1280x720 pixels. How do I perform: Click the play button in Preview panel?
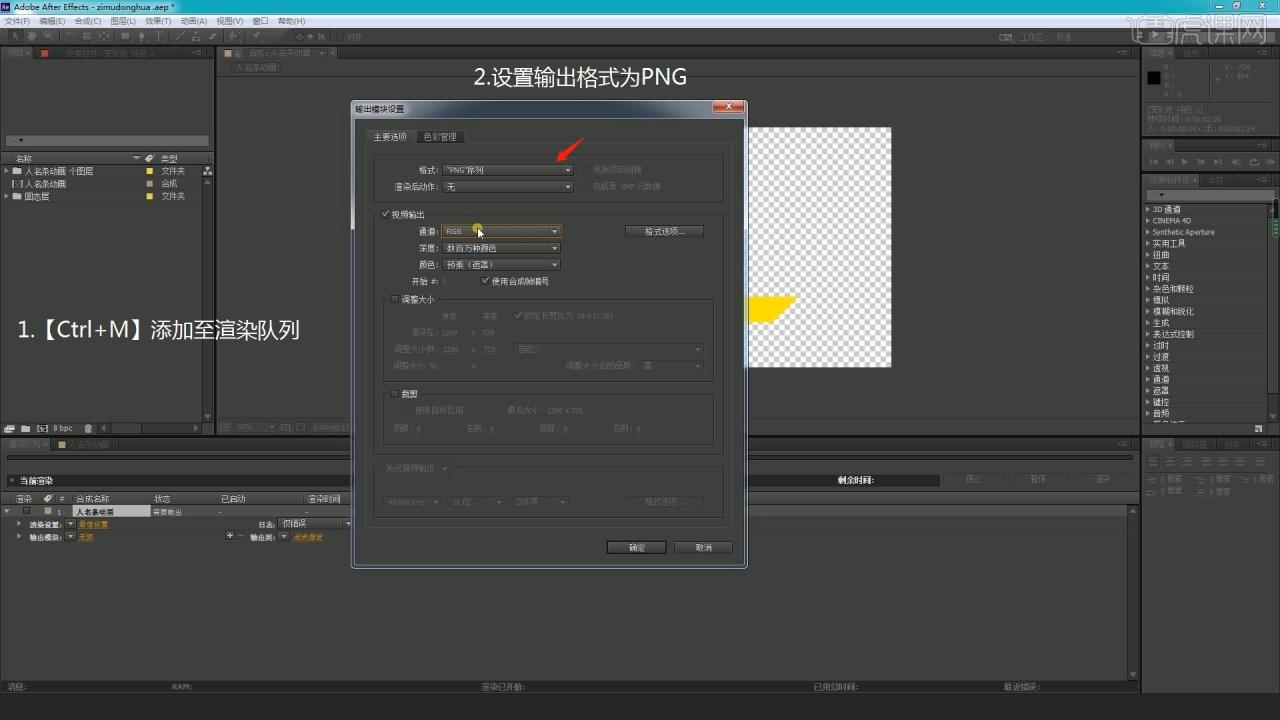(1185, 161)
